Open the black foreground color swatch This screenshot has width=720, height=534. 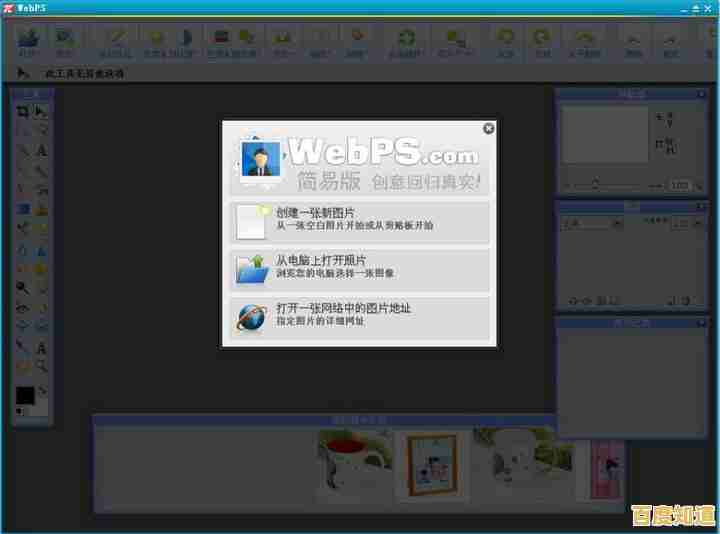[25, 397]
